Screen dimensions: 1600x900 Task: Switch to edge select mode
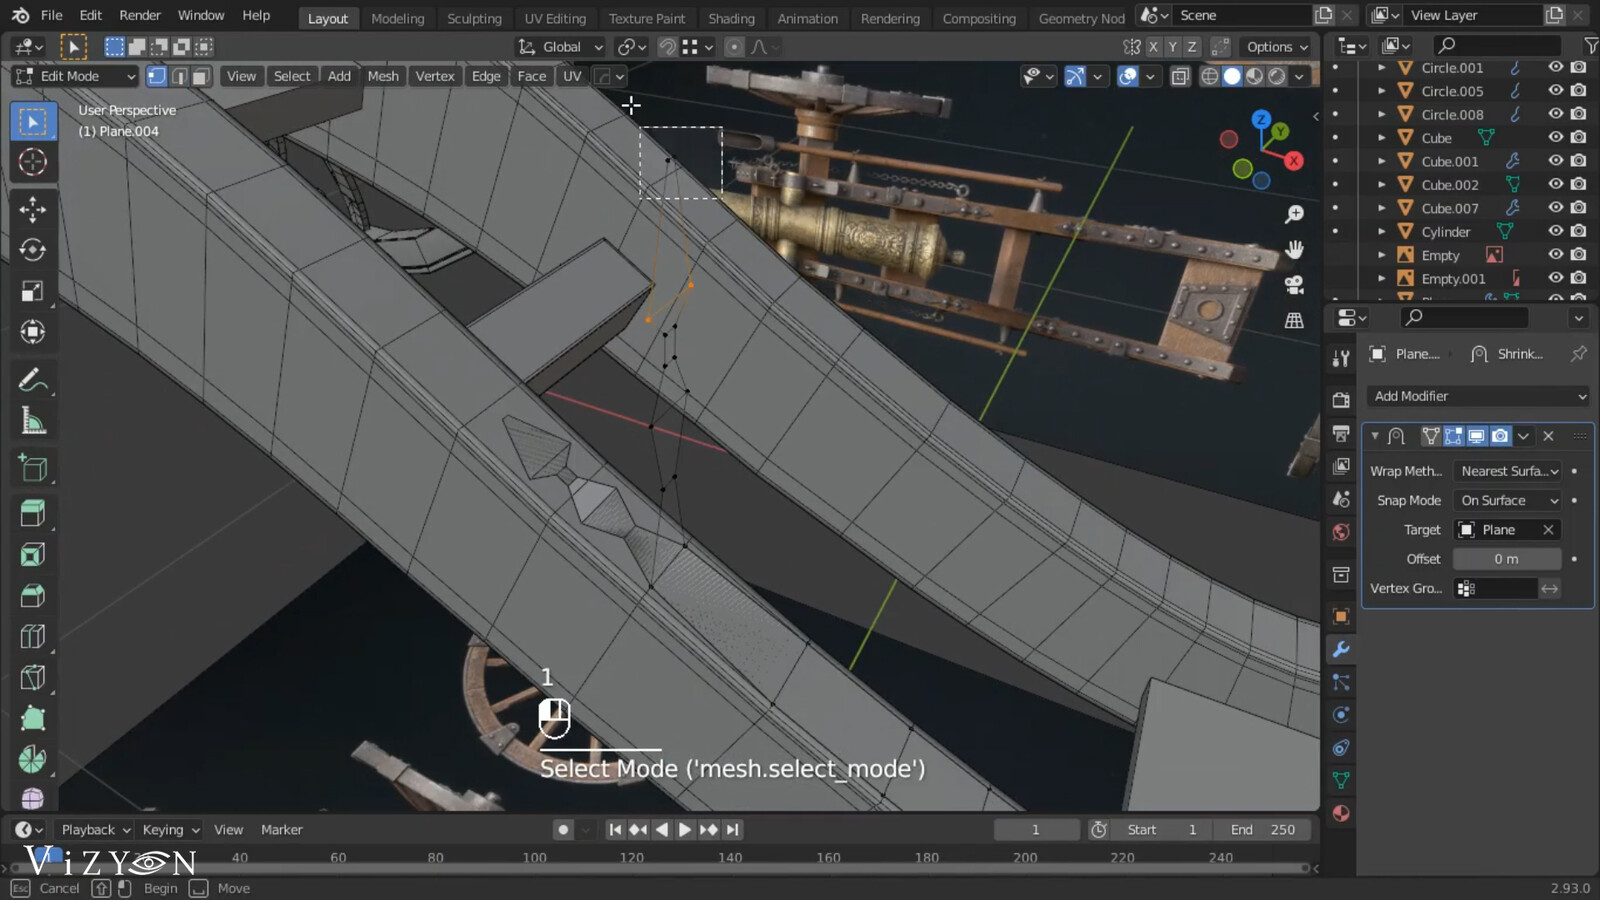point(179,76)
